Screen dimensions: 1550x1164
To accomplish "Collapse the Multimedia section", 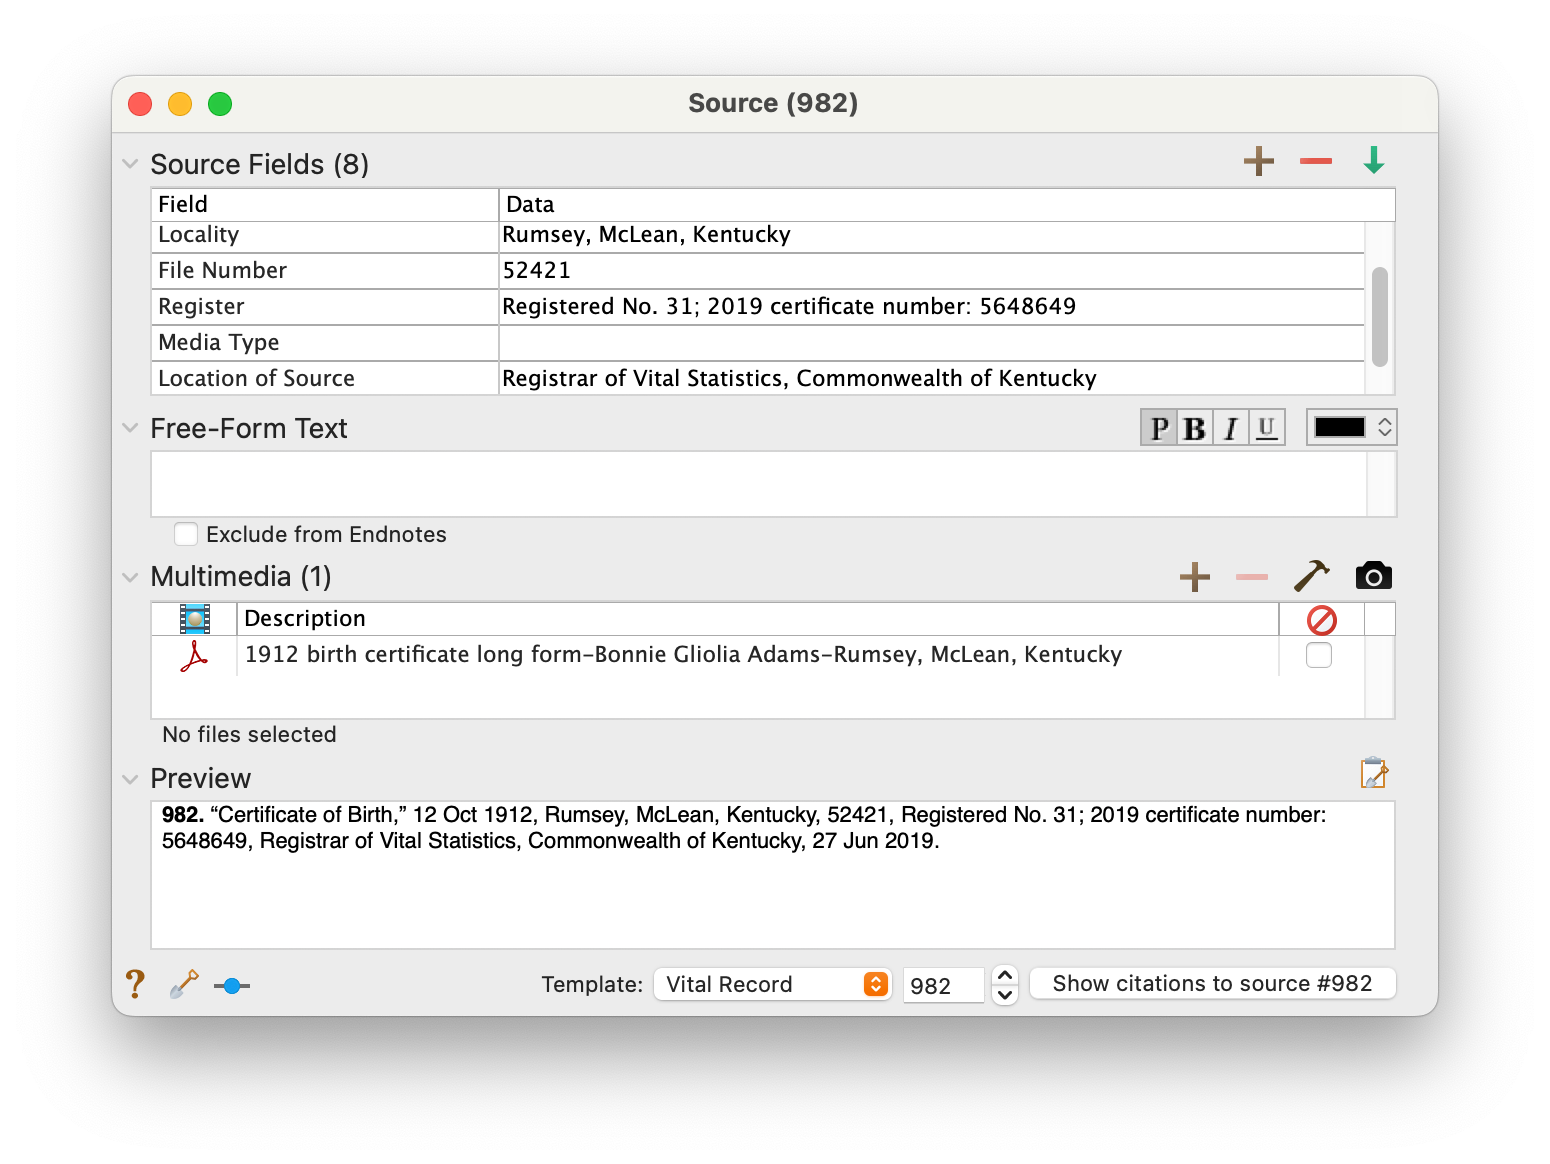I will (130, 577).
